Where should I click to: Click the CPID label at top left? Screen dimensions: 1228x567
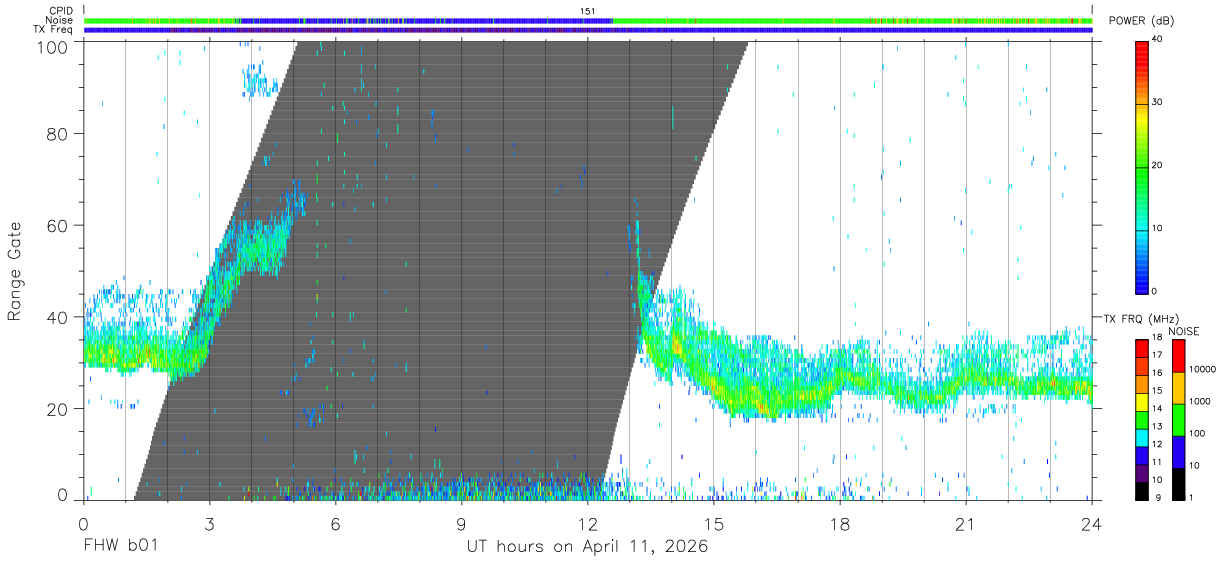tap(60, 10)
